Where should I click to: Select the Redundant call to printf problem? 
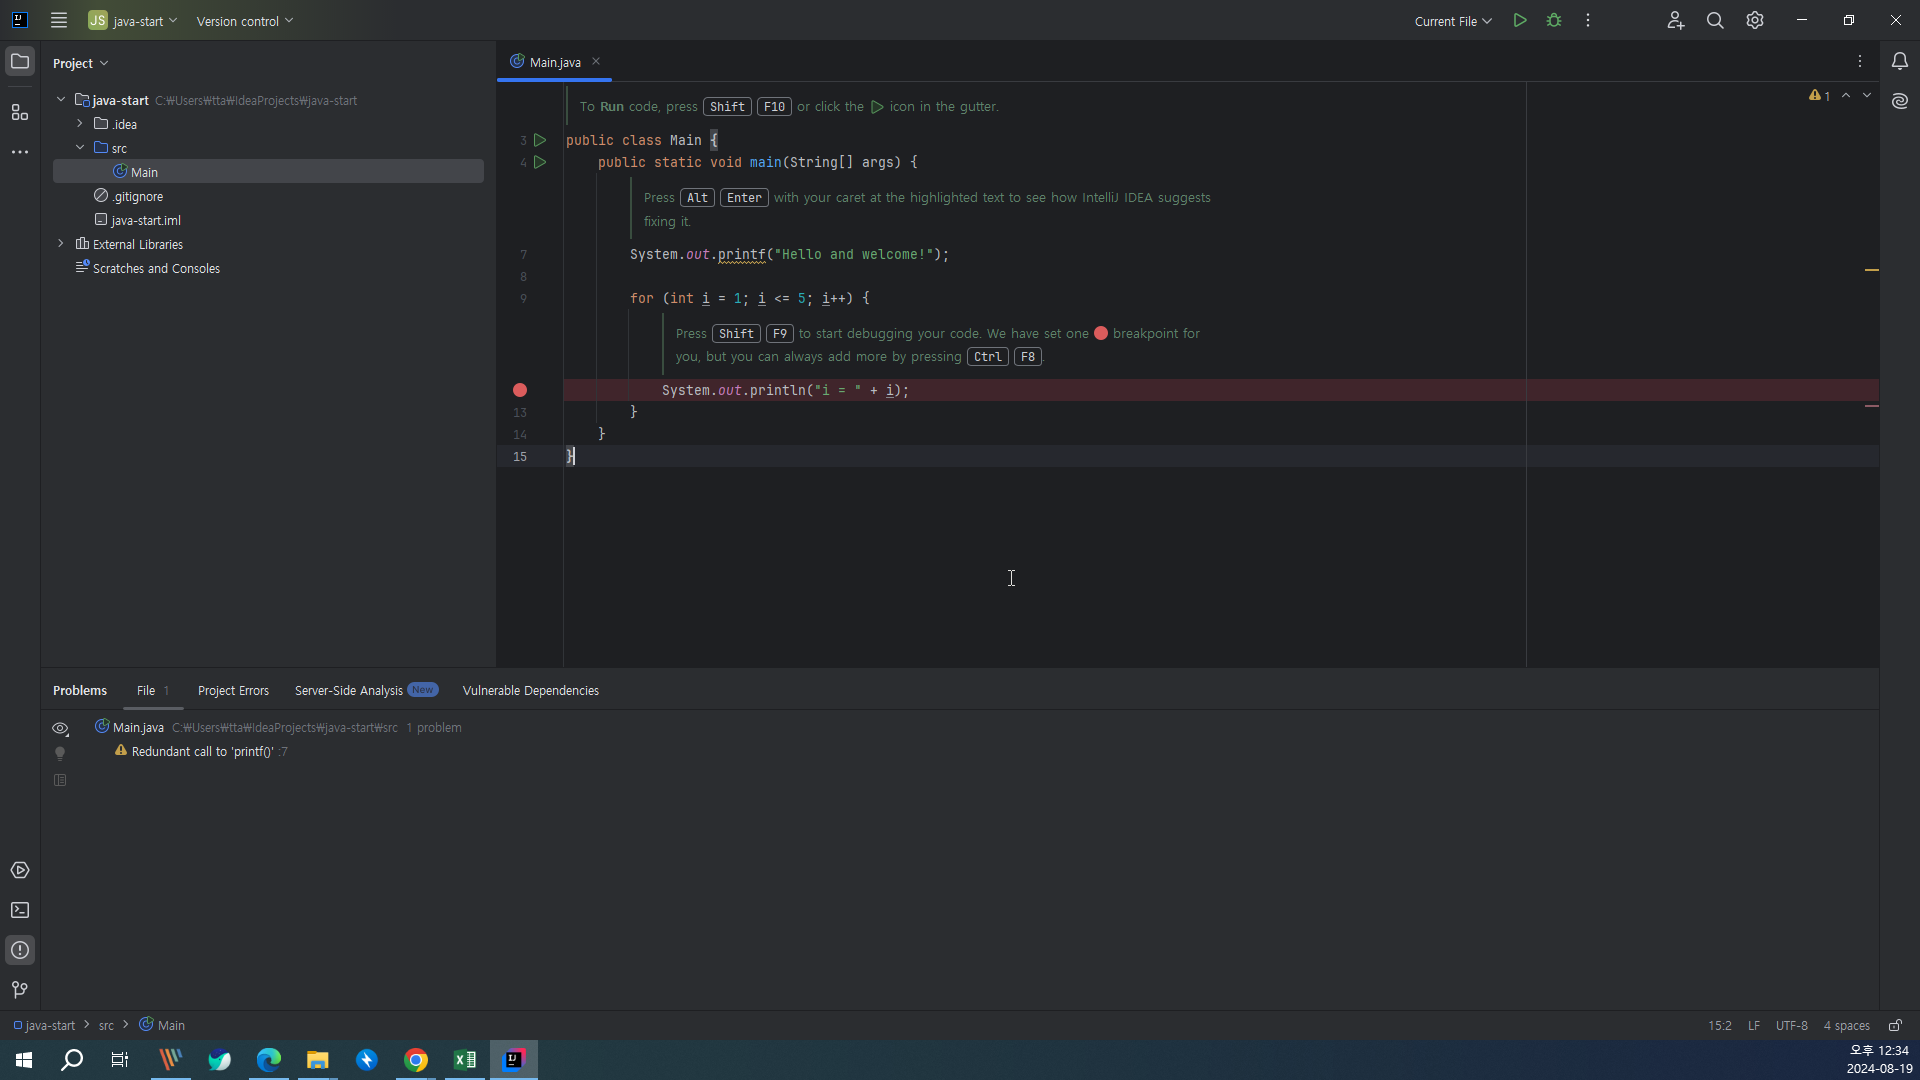coord(202,752)
